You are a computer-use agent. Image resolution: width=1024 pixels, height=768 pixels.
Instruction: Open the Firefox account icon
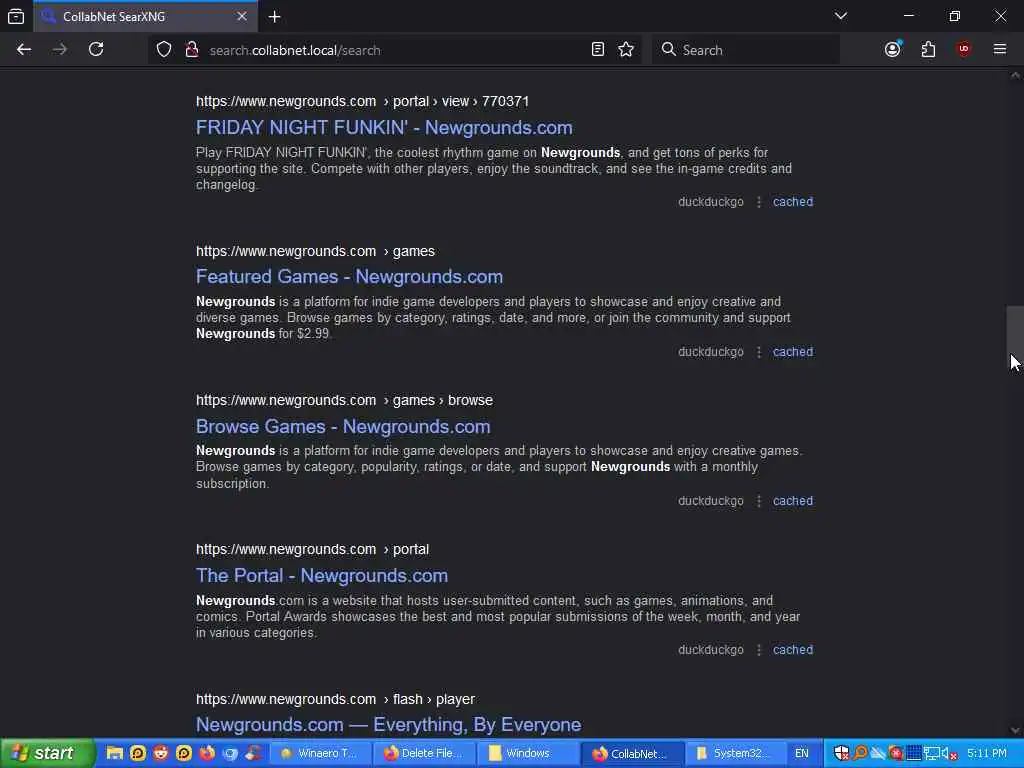pyautogui.click(x=893, y=50)
